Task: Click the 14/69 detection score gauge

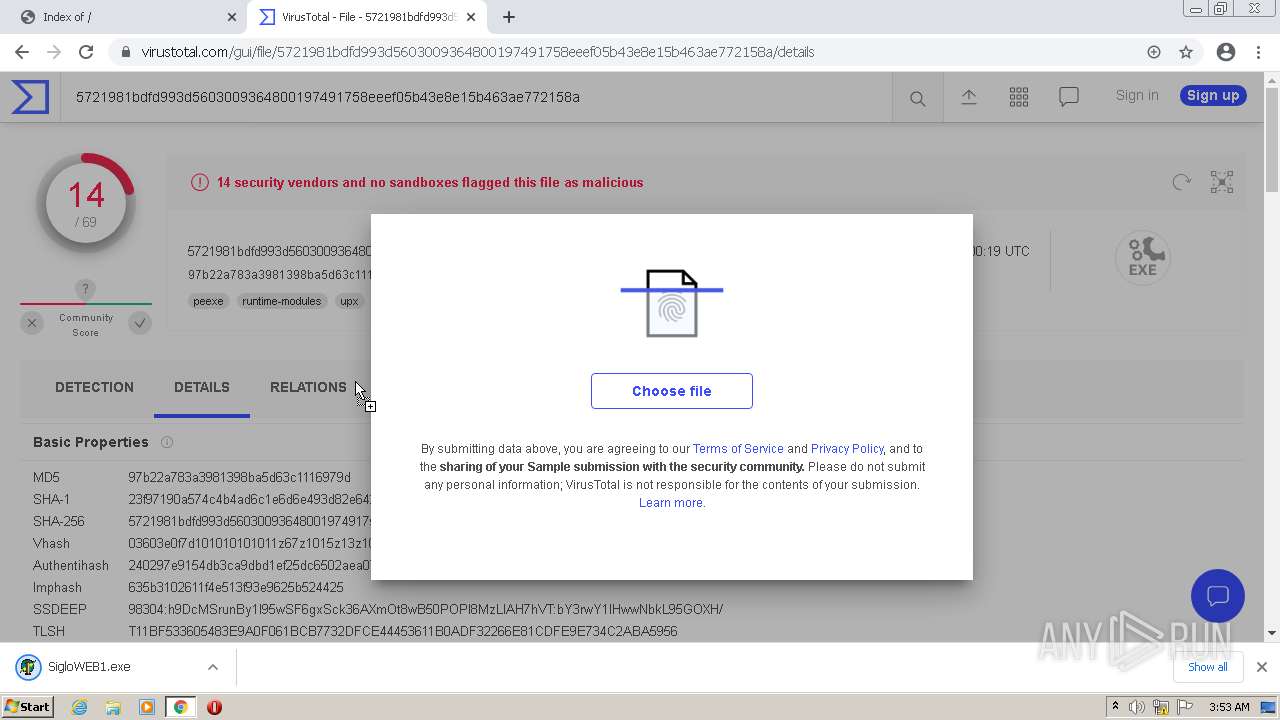Action: (86, 203)
